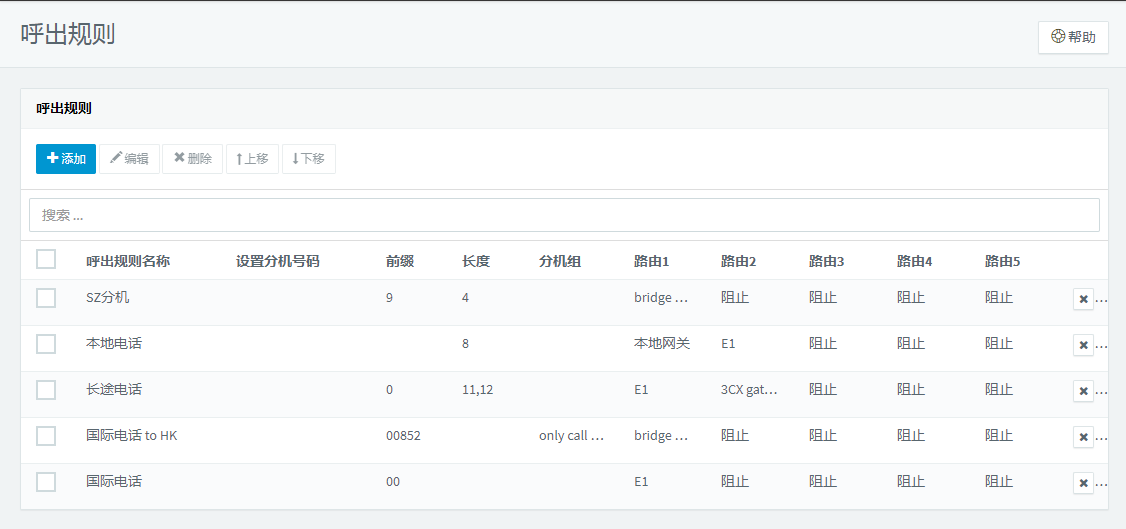The height and width of the screenshot is (529, 1126).
Task: Click 路由4 阻止 link in 本地电话 row
Action: (911, 344)
